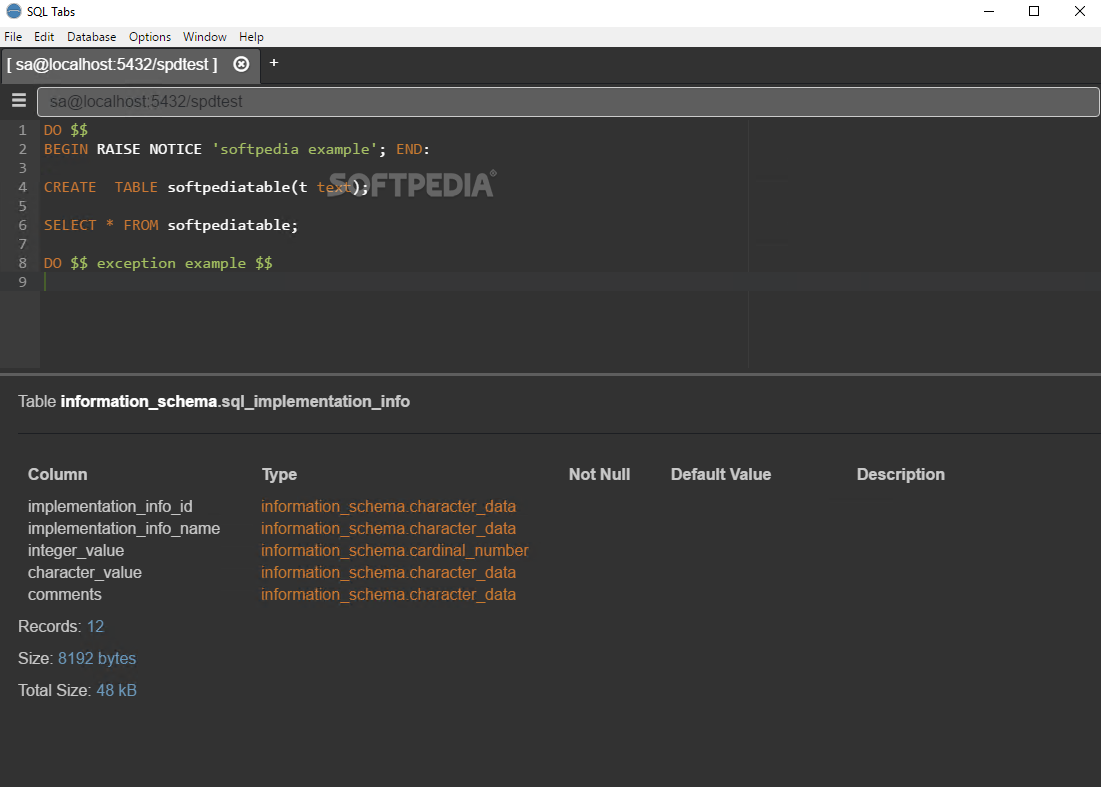This screenshot has width=1101, height=787.
Task: Click the implementation_info_name column name
Action: [x=124, y=528]
